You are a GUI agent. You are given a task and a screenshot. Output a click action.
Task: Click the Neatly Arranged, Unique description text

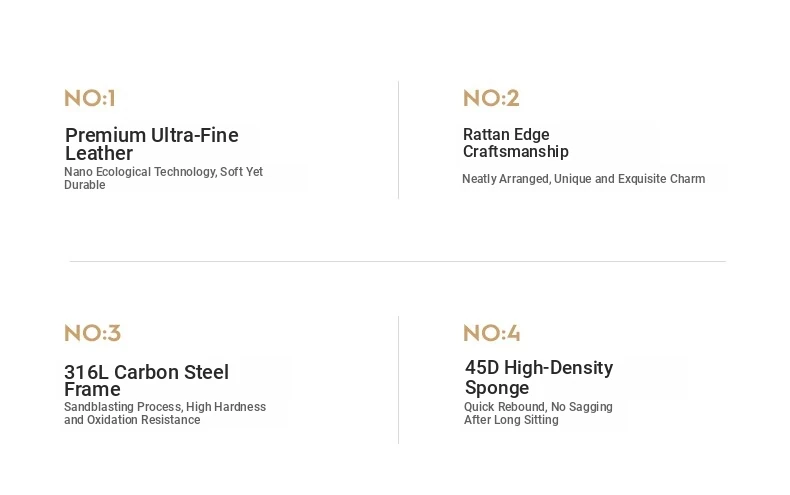tap(583, 179)
